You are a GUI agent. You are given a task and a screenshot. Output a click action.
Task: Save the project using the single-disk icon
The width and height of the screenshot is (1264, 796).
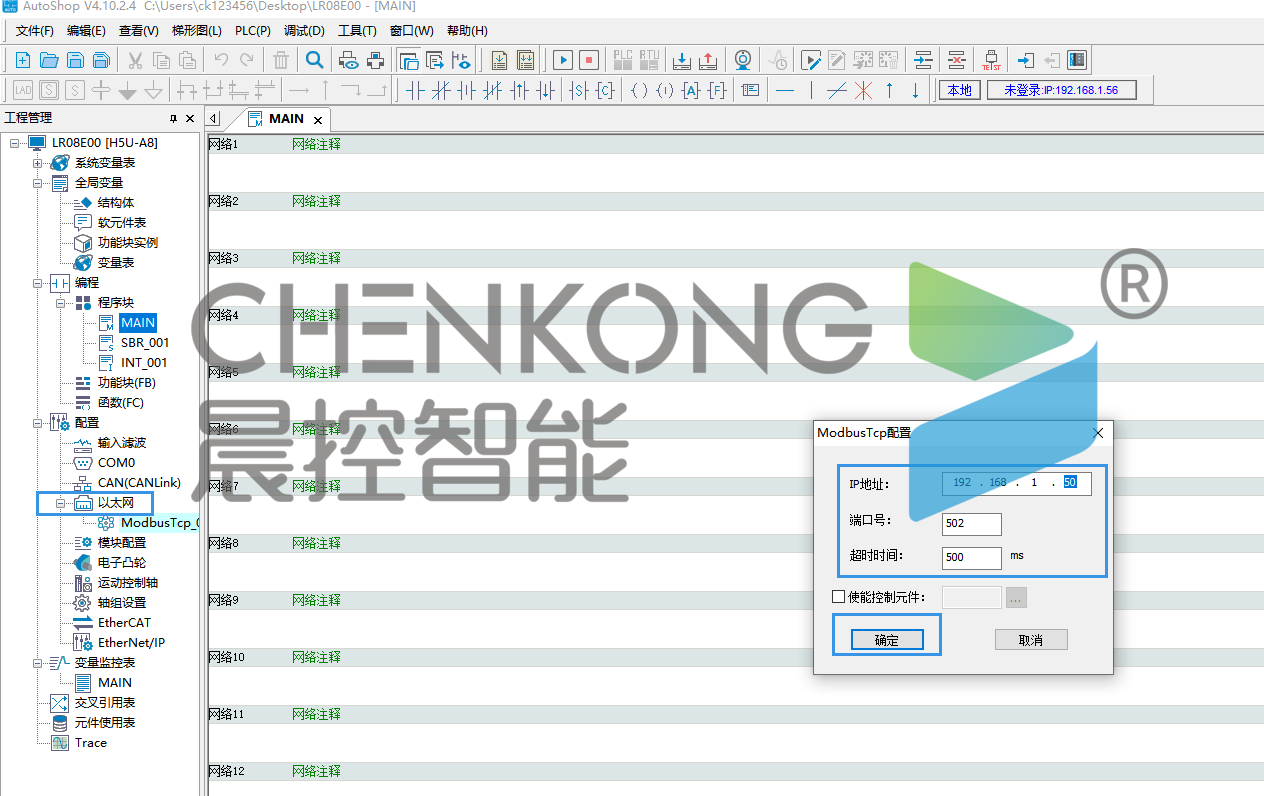point(74,60)
